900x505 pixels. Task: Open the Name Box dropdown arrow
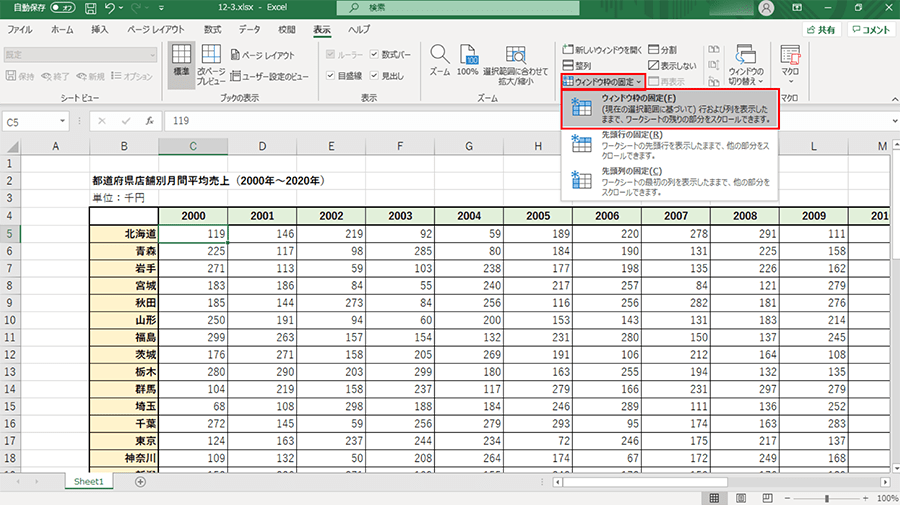pyautogui.click(x=62, y=121)
